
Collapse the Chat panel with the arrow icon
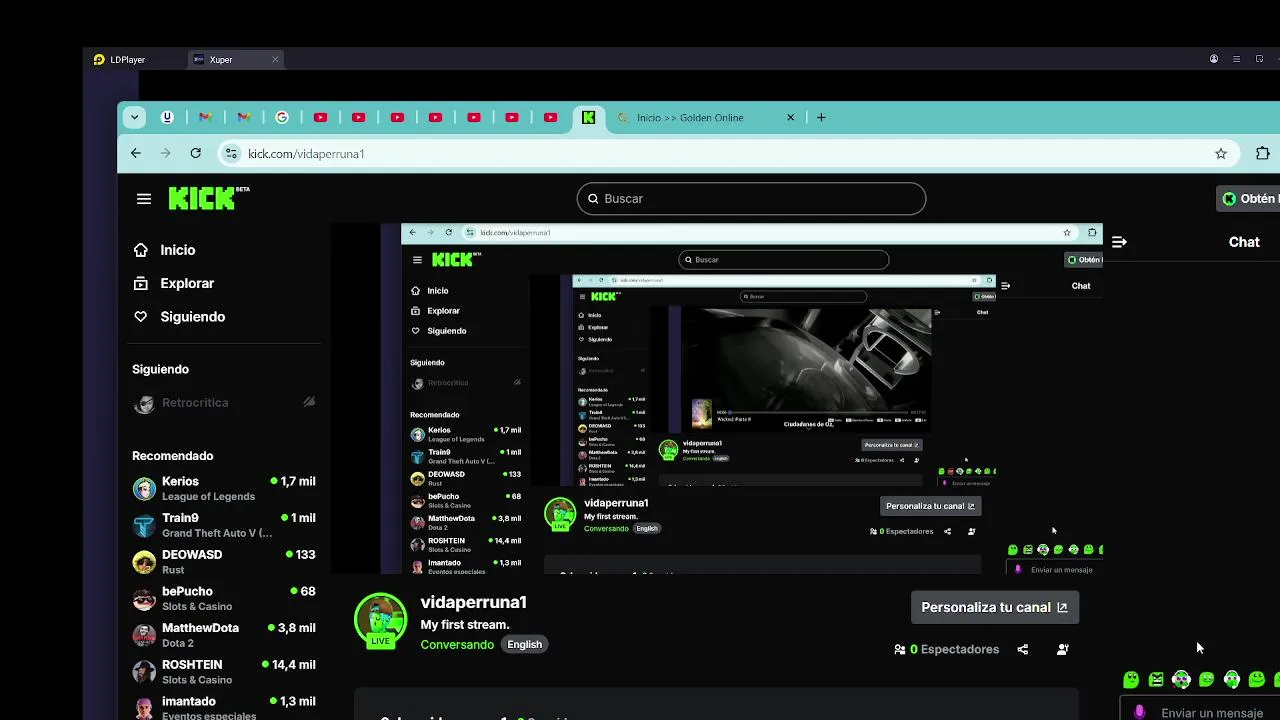click(x=1119, y=242)
